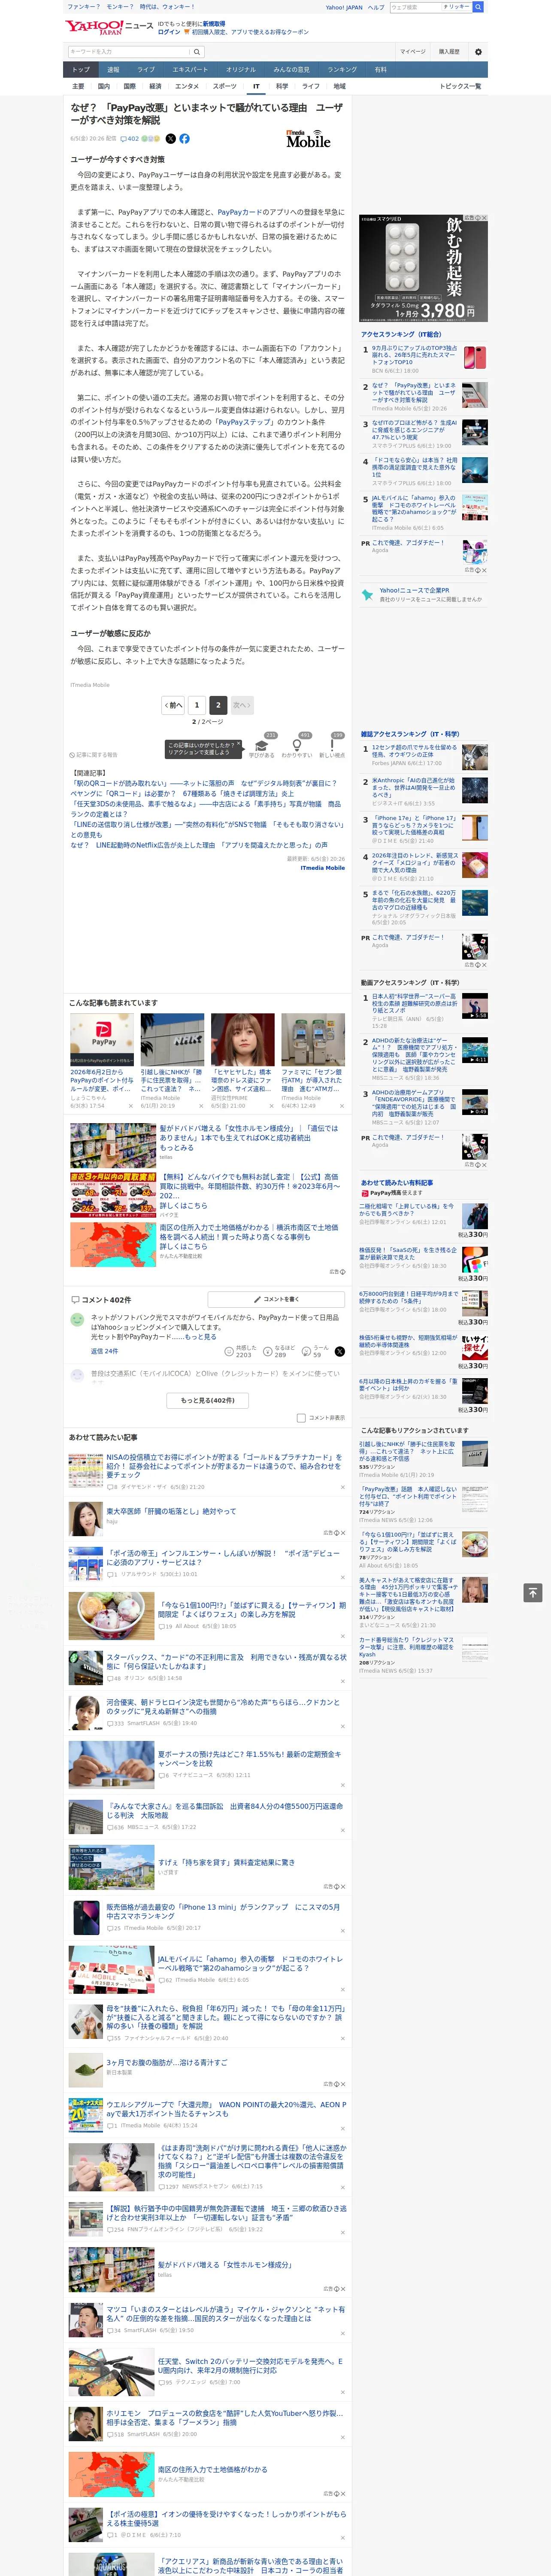Open the NHK building thumbnail article
The width and height of the screenshot is (551, 2576).
(x=172, y=1040)
